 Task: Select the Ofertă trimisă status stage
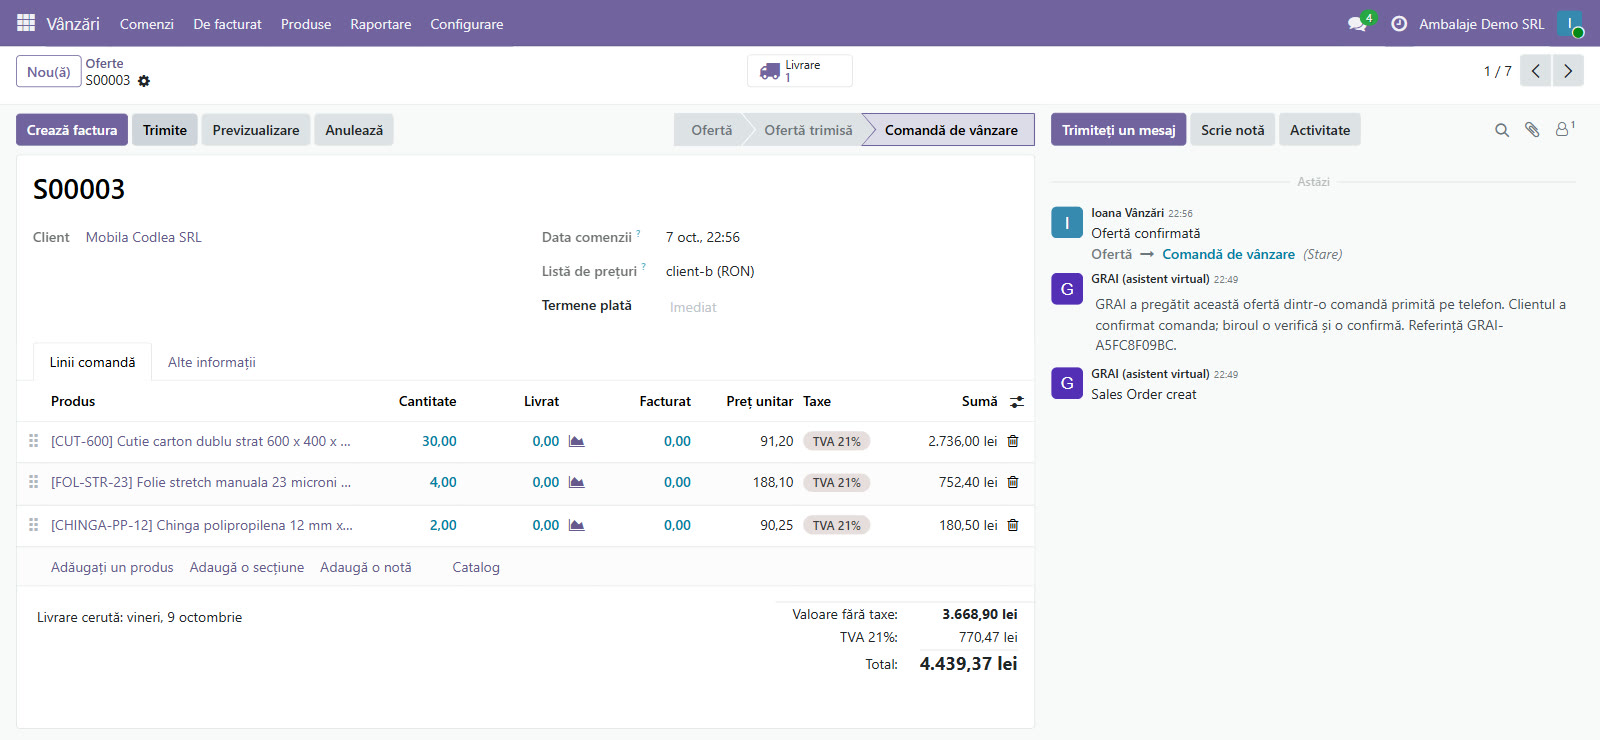[808, 130]
